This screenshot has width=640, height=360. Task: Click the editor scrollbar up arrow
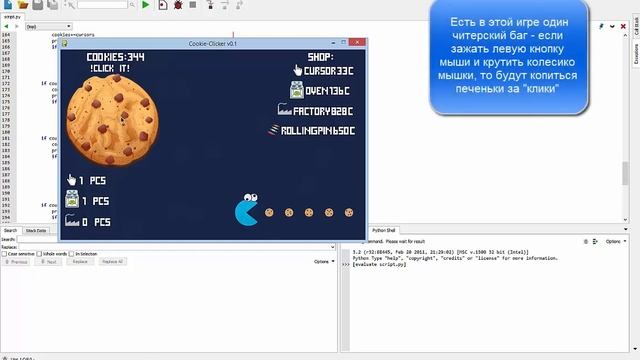tap(625, 36)
